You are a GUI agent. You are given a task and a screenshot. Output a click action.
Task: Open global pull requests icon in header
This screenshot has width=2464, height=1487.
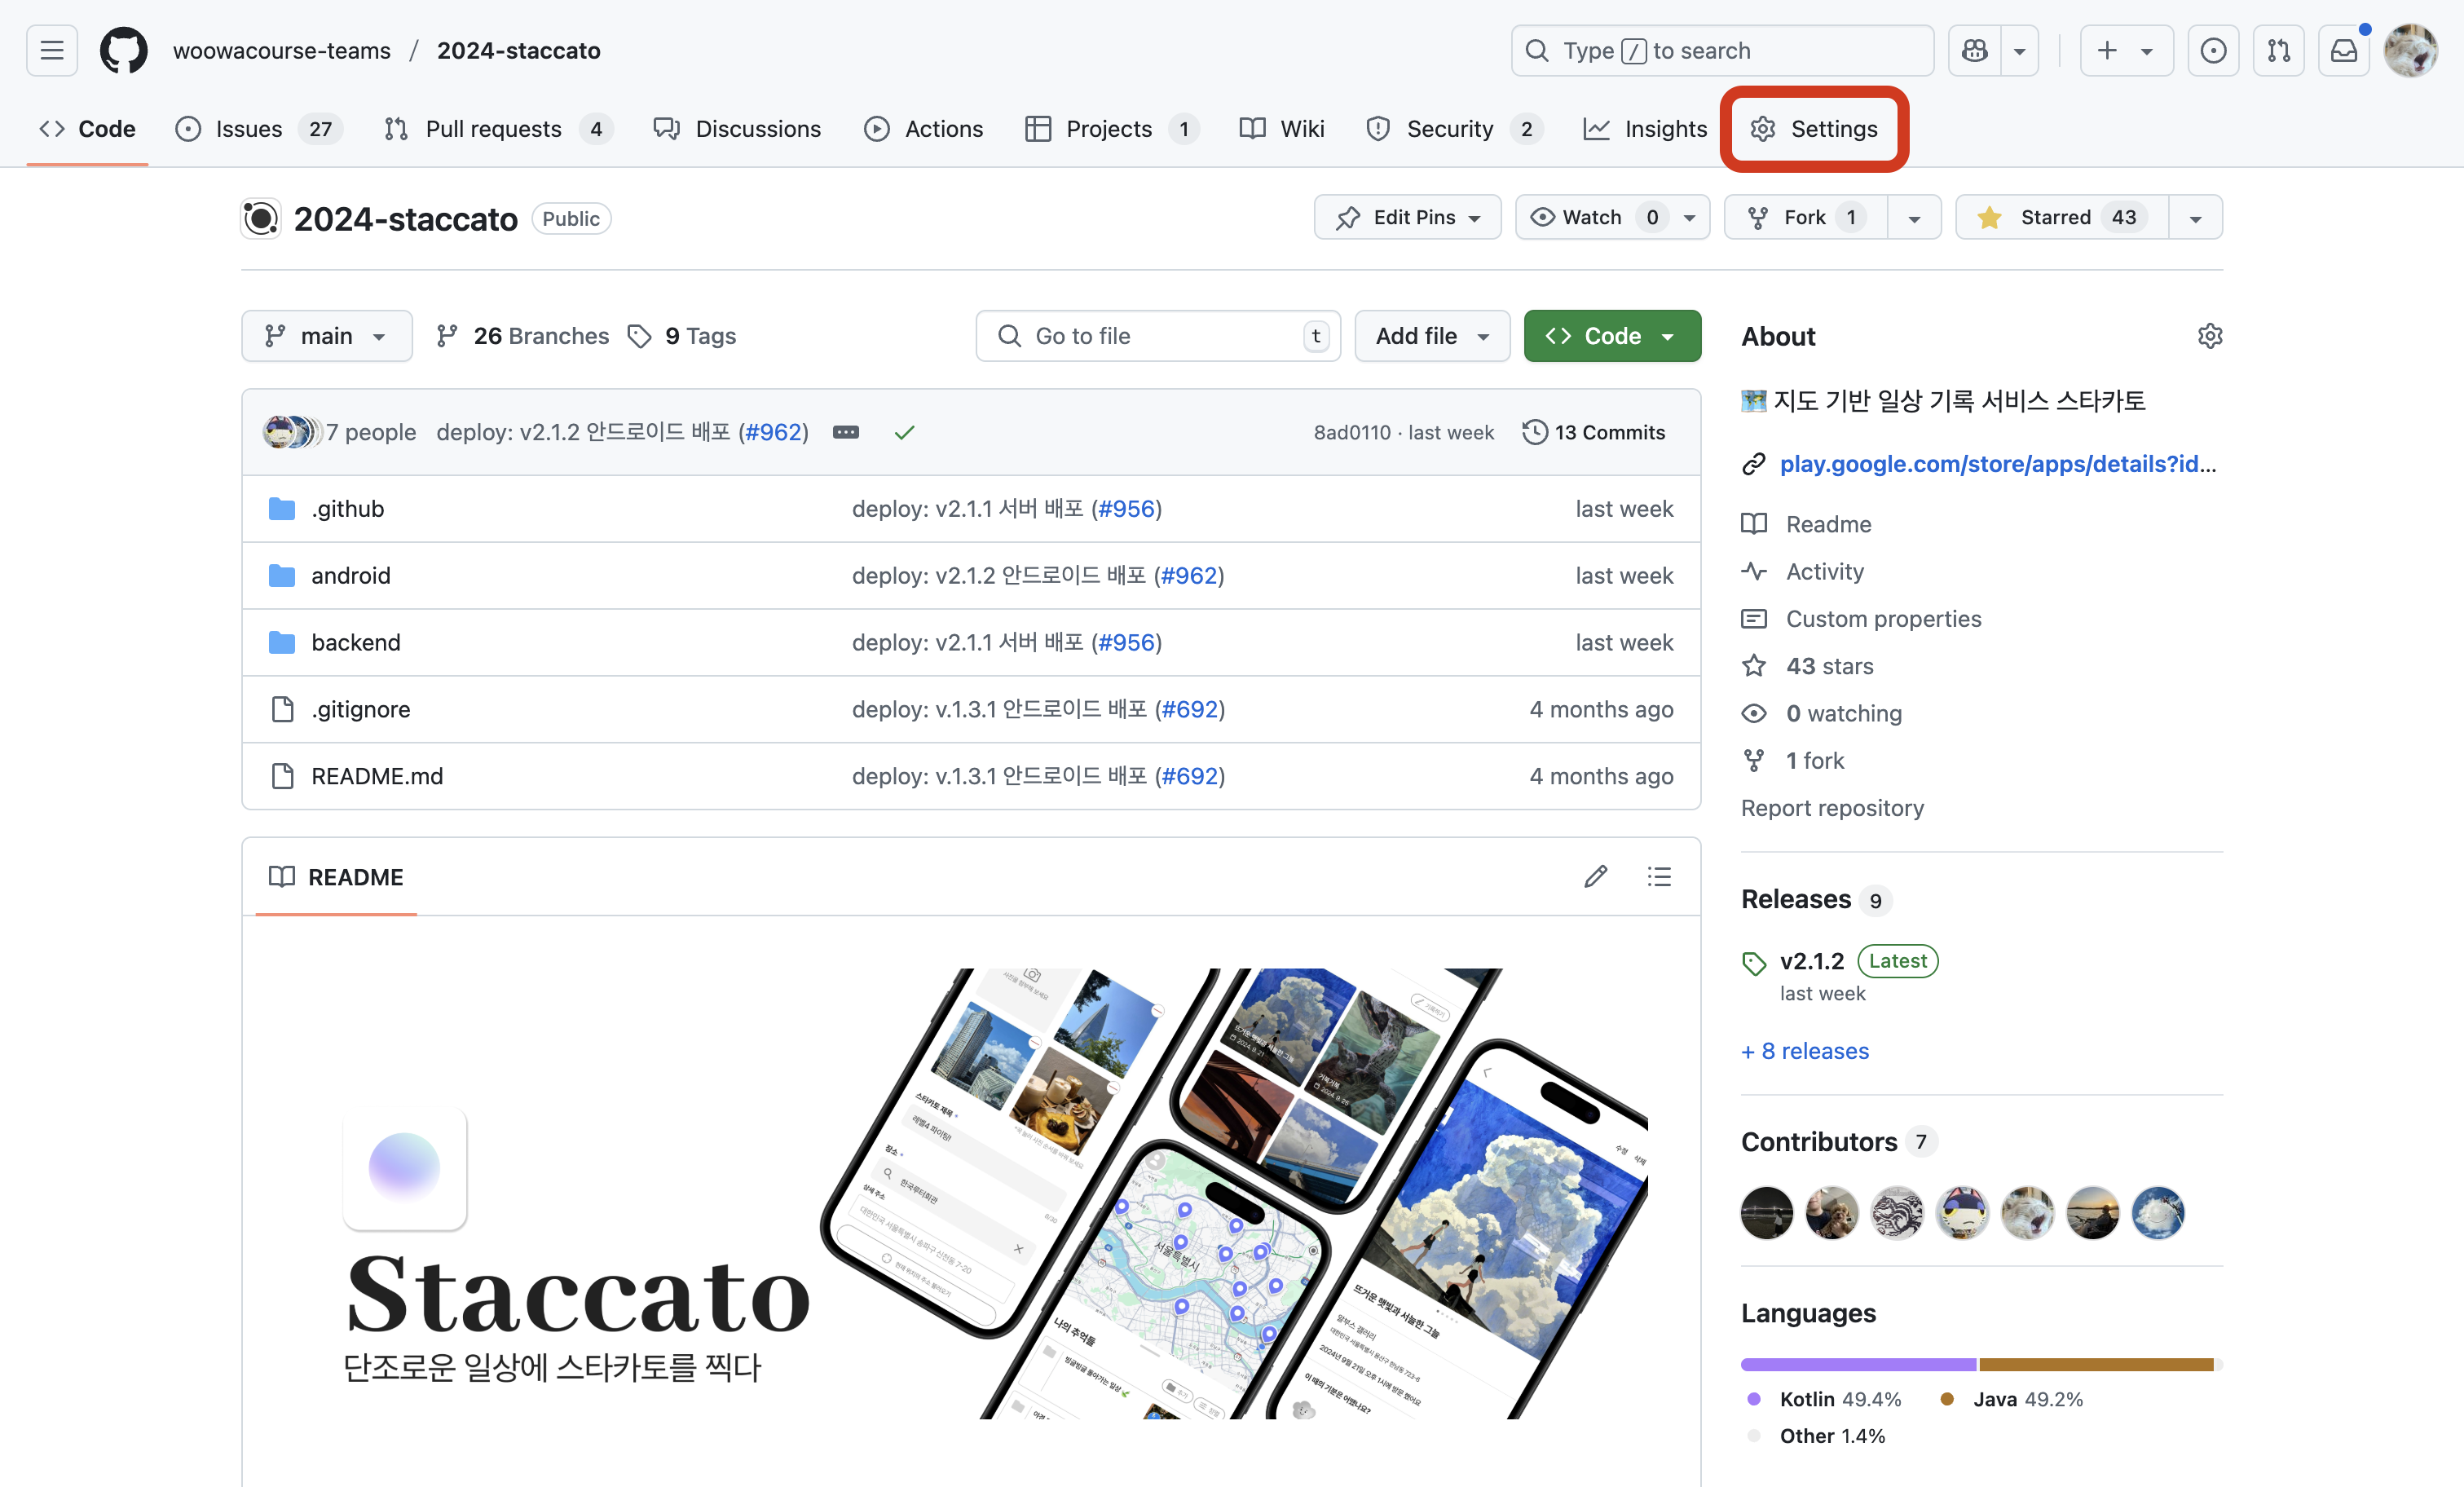click(2278, 50)
